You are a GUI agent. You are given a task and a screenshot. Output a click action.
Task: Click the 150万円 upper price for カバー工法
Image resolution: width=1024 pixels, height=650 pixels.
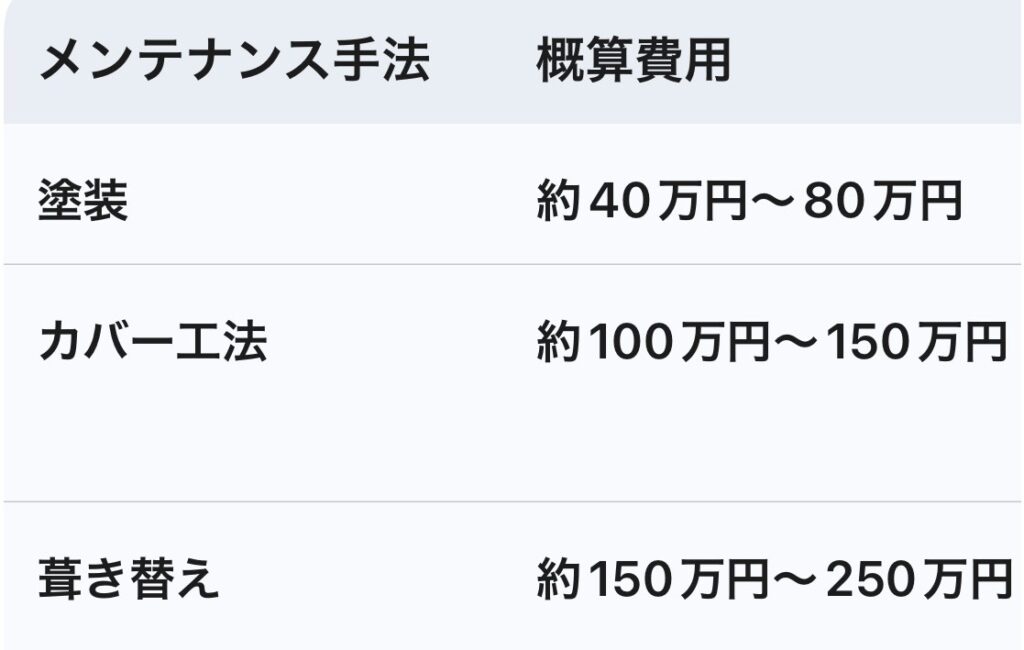tap(920, 343)
